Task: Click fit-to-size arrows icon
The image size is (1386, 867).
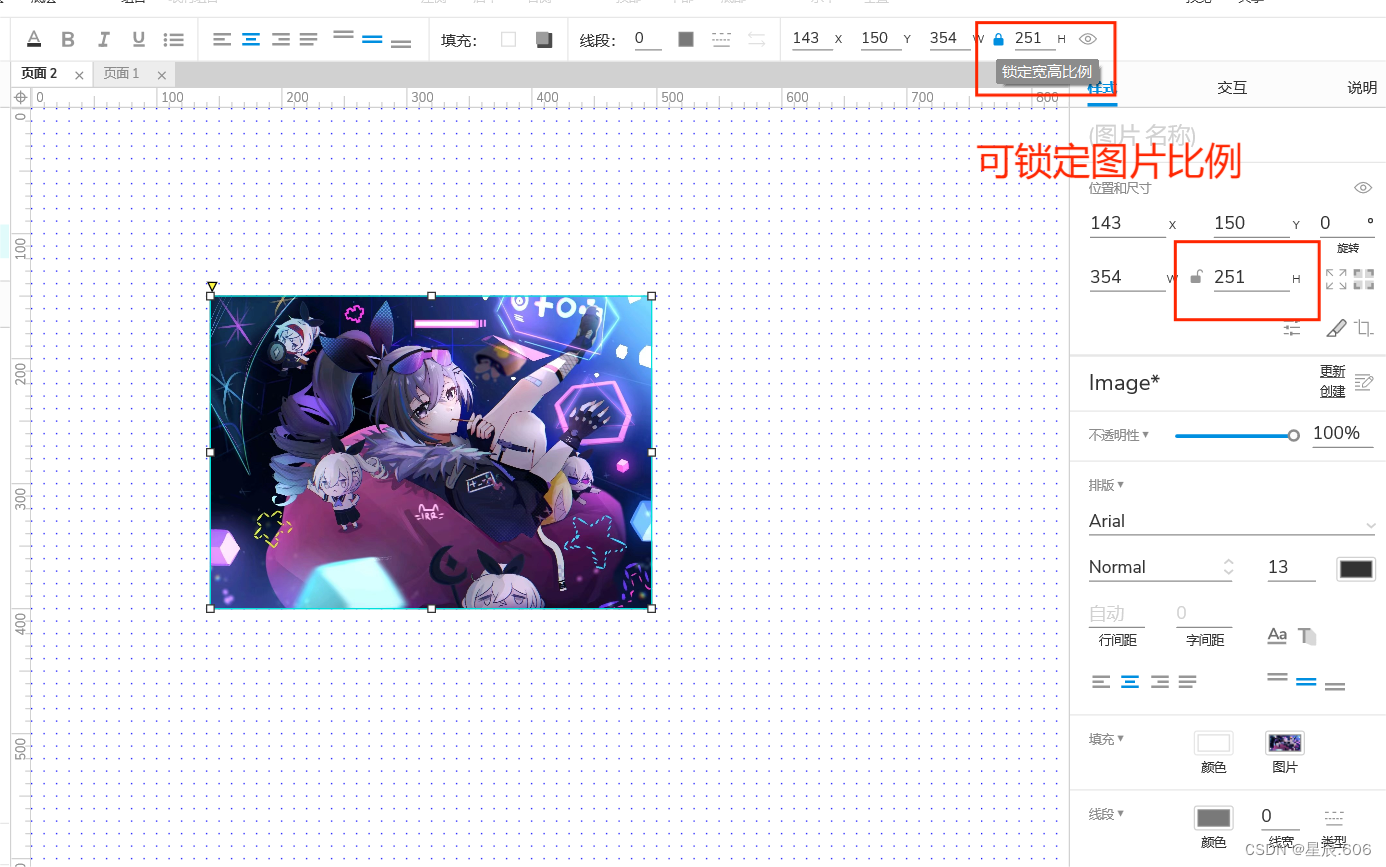Action: click(x=1336, y=279)
